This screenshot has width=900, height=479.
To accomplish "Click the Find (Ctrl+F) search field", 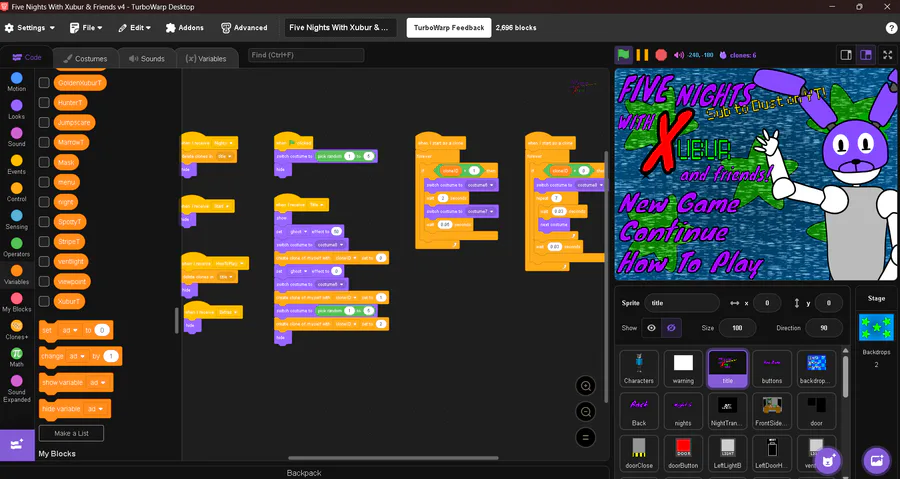I will (x=306, y=55).
